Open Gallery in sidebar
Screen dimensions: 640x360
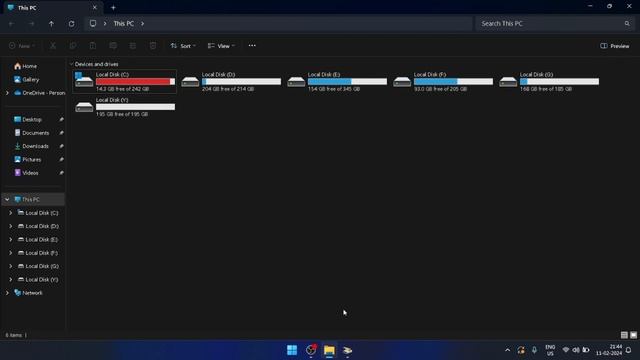click(27, 80)
